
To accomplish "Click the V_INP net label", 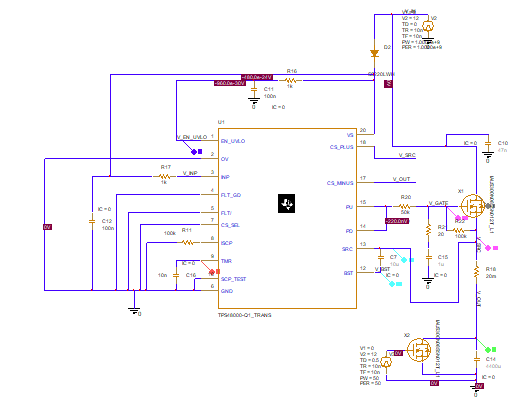I will tap(190, 173).
